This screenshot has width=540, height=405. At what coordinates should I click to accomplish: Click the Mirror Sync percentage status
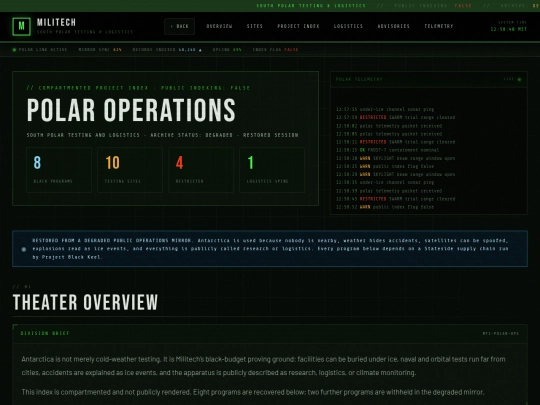pos(100,50)
